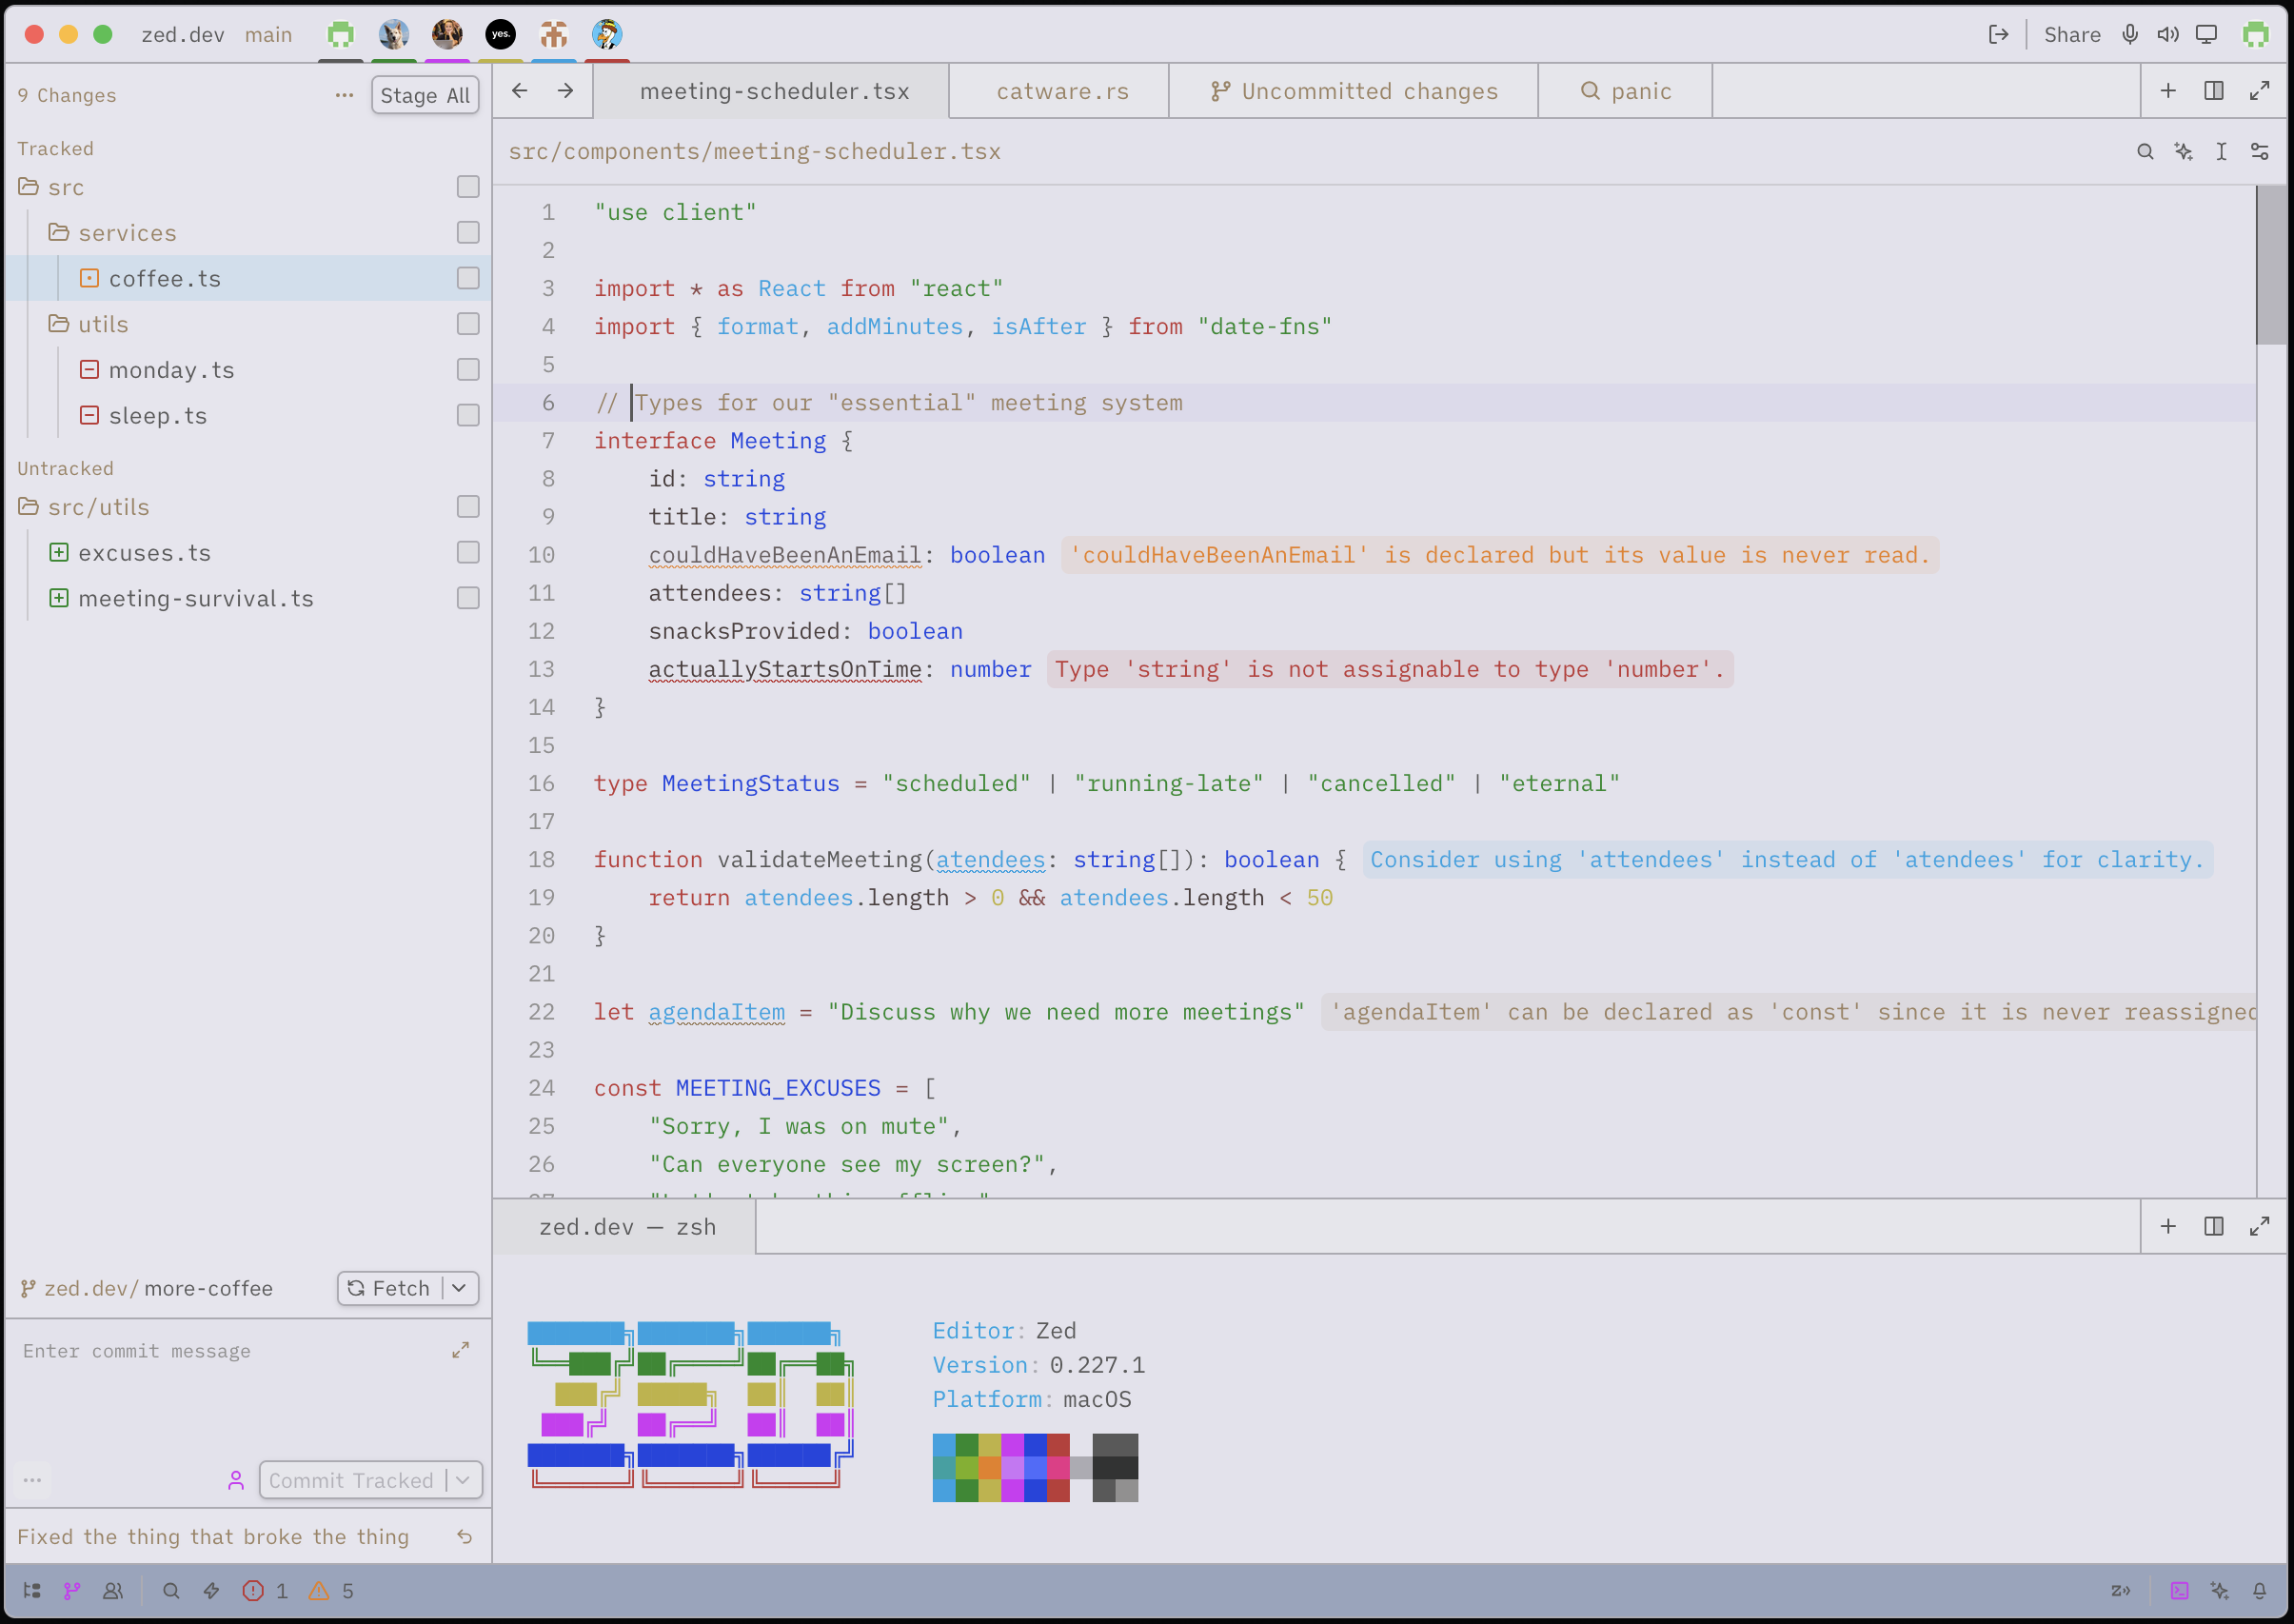Stage the coffee.ts checkbox
Viewport: 2294px width, 1624px height.
(468, 278)
